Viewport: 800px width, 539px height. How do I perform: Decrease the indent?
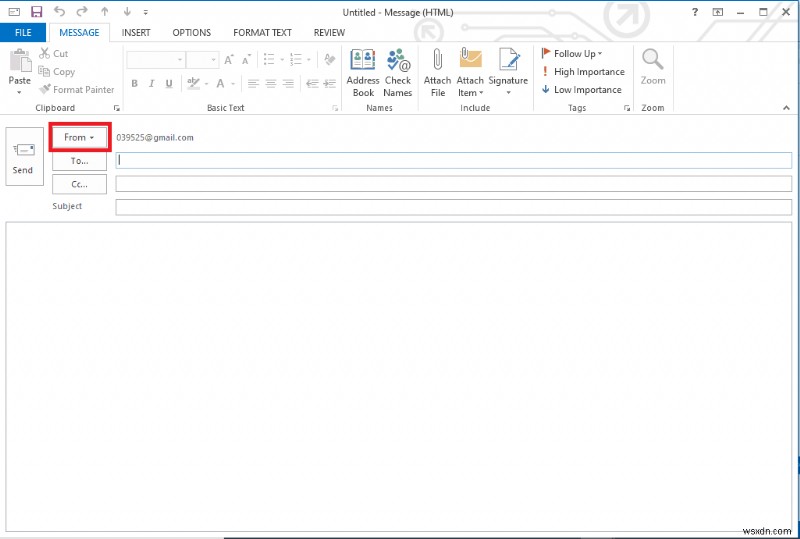tap(312, 83)
